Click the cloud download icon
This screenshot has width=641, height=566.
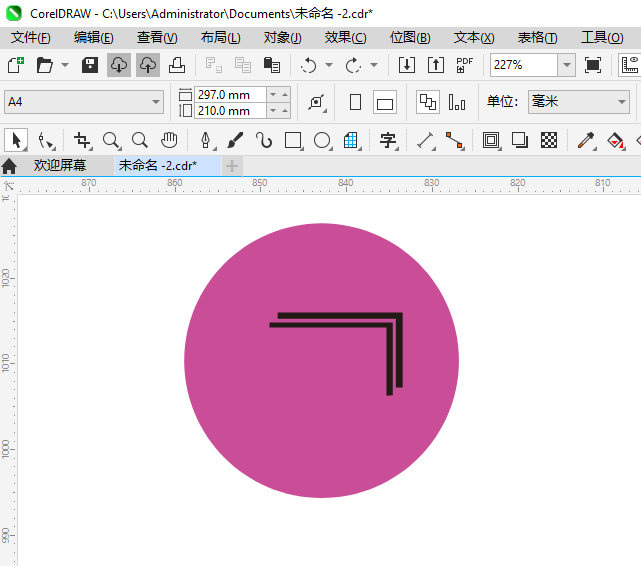coord(119,65)
